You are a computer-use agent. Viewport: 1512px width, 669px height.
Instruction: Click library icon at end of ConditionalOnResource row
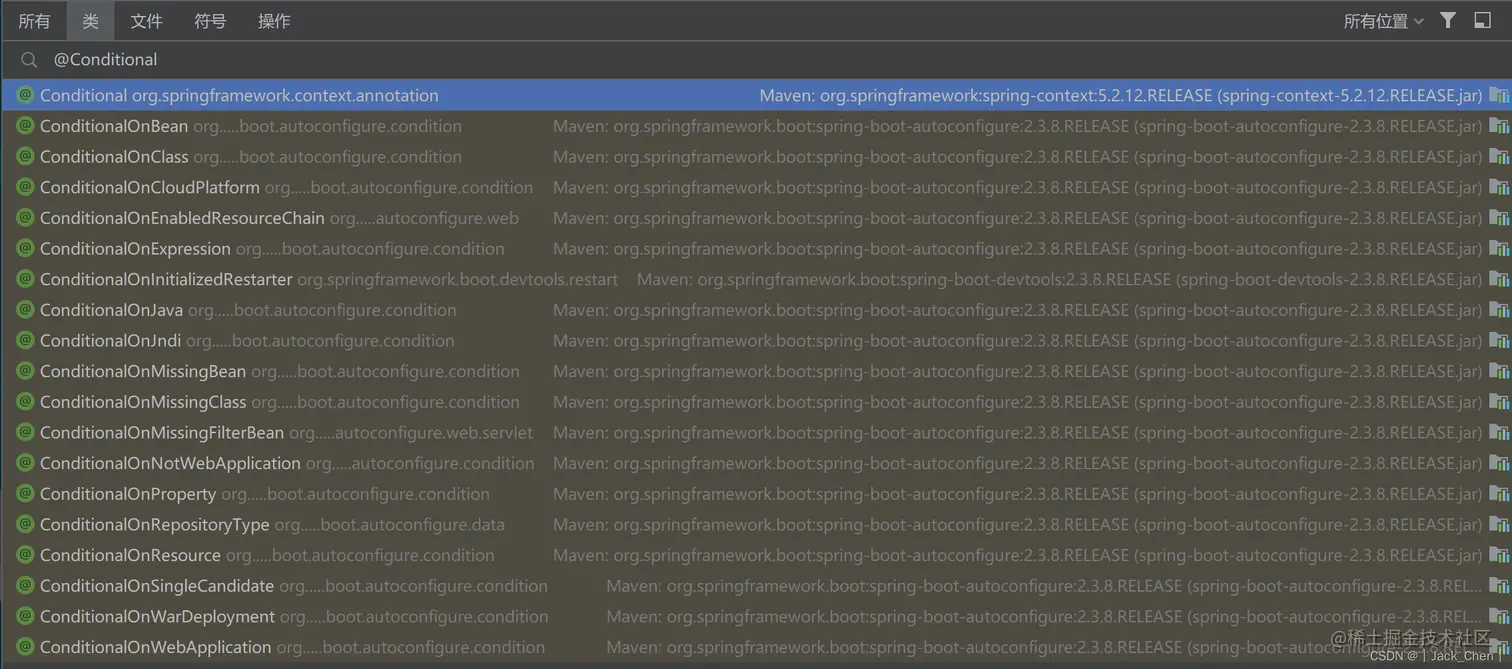(x=1499, y=555)
